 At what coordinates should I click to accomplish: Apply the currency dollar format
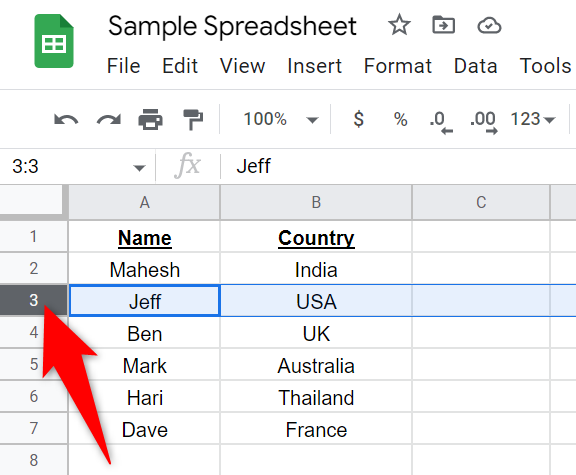tap(359, 119)
